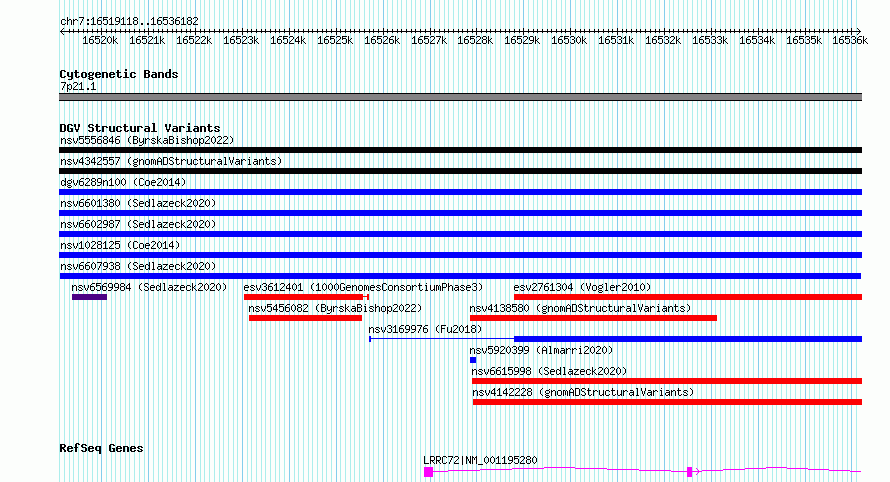Click the 16526k ruler tick label

[382, 41]
